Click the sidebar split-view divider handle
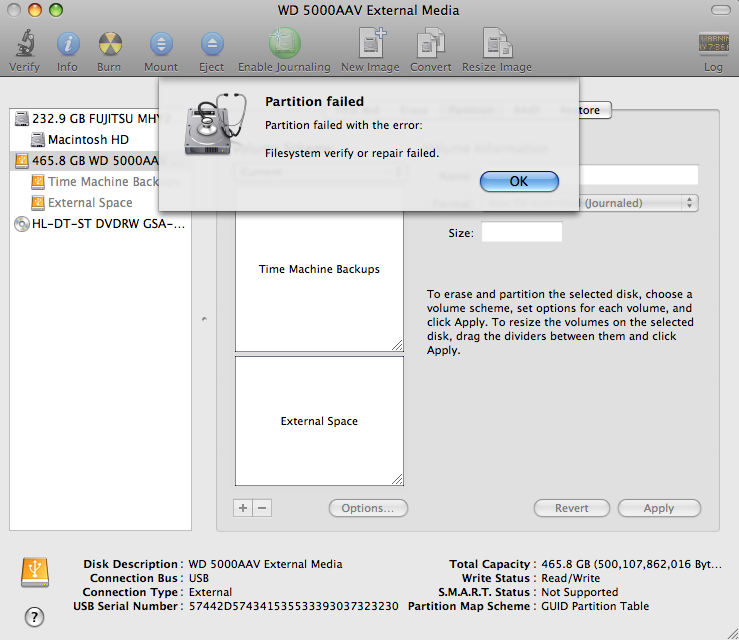The height and width of the screenshot is (640, 739). click(204, 319)
